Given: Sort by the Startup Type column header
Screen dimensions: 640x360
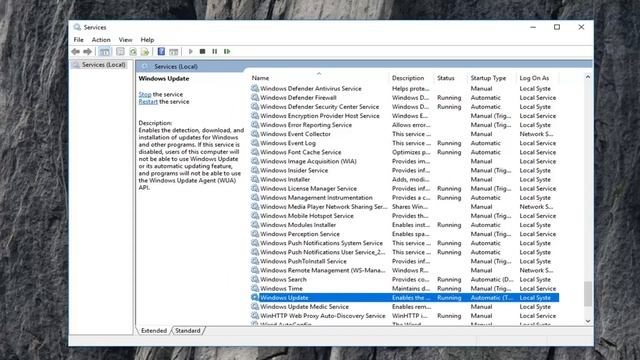Looking at the screenshot, I should 491,78.
